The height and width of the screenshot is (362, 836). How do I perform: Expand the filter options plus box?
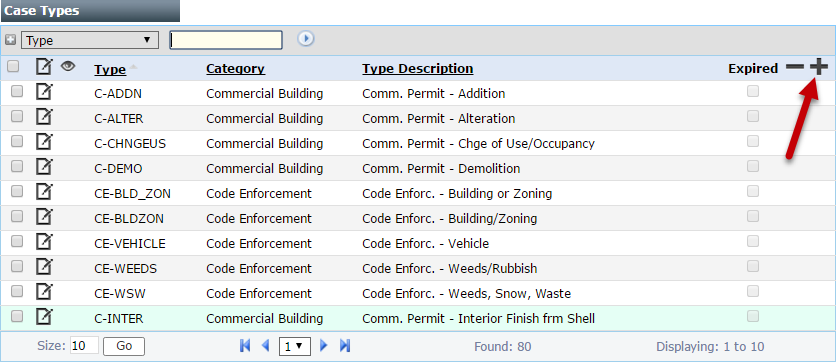coord(10,40)
